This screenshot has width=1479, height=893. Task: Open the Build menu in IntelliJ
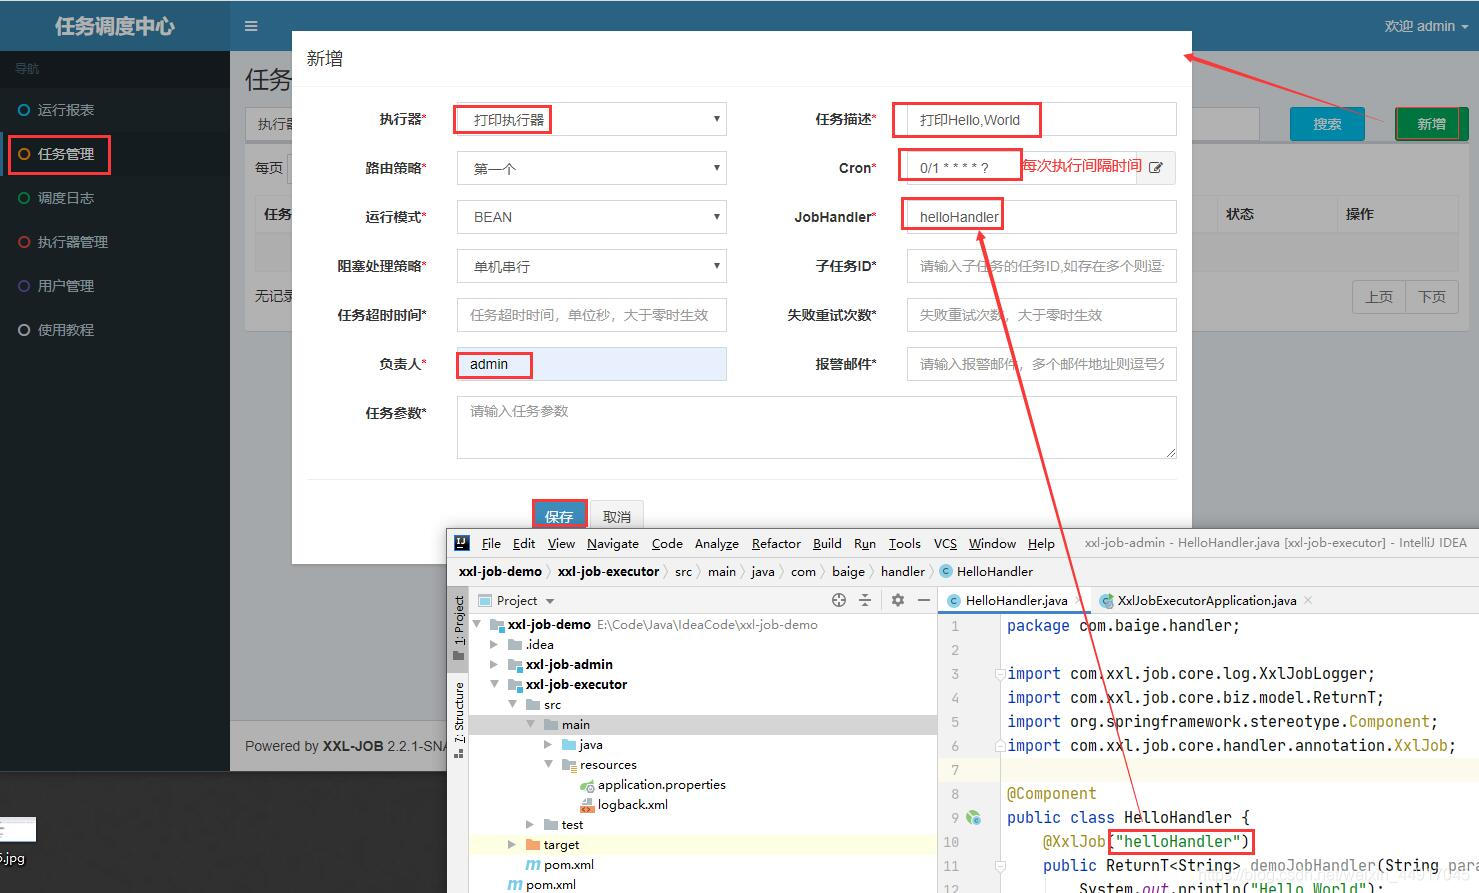[827, 543]
